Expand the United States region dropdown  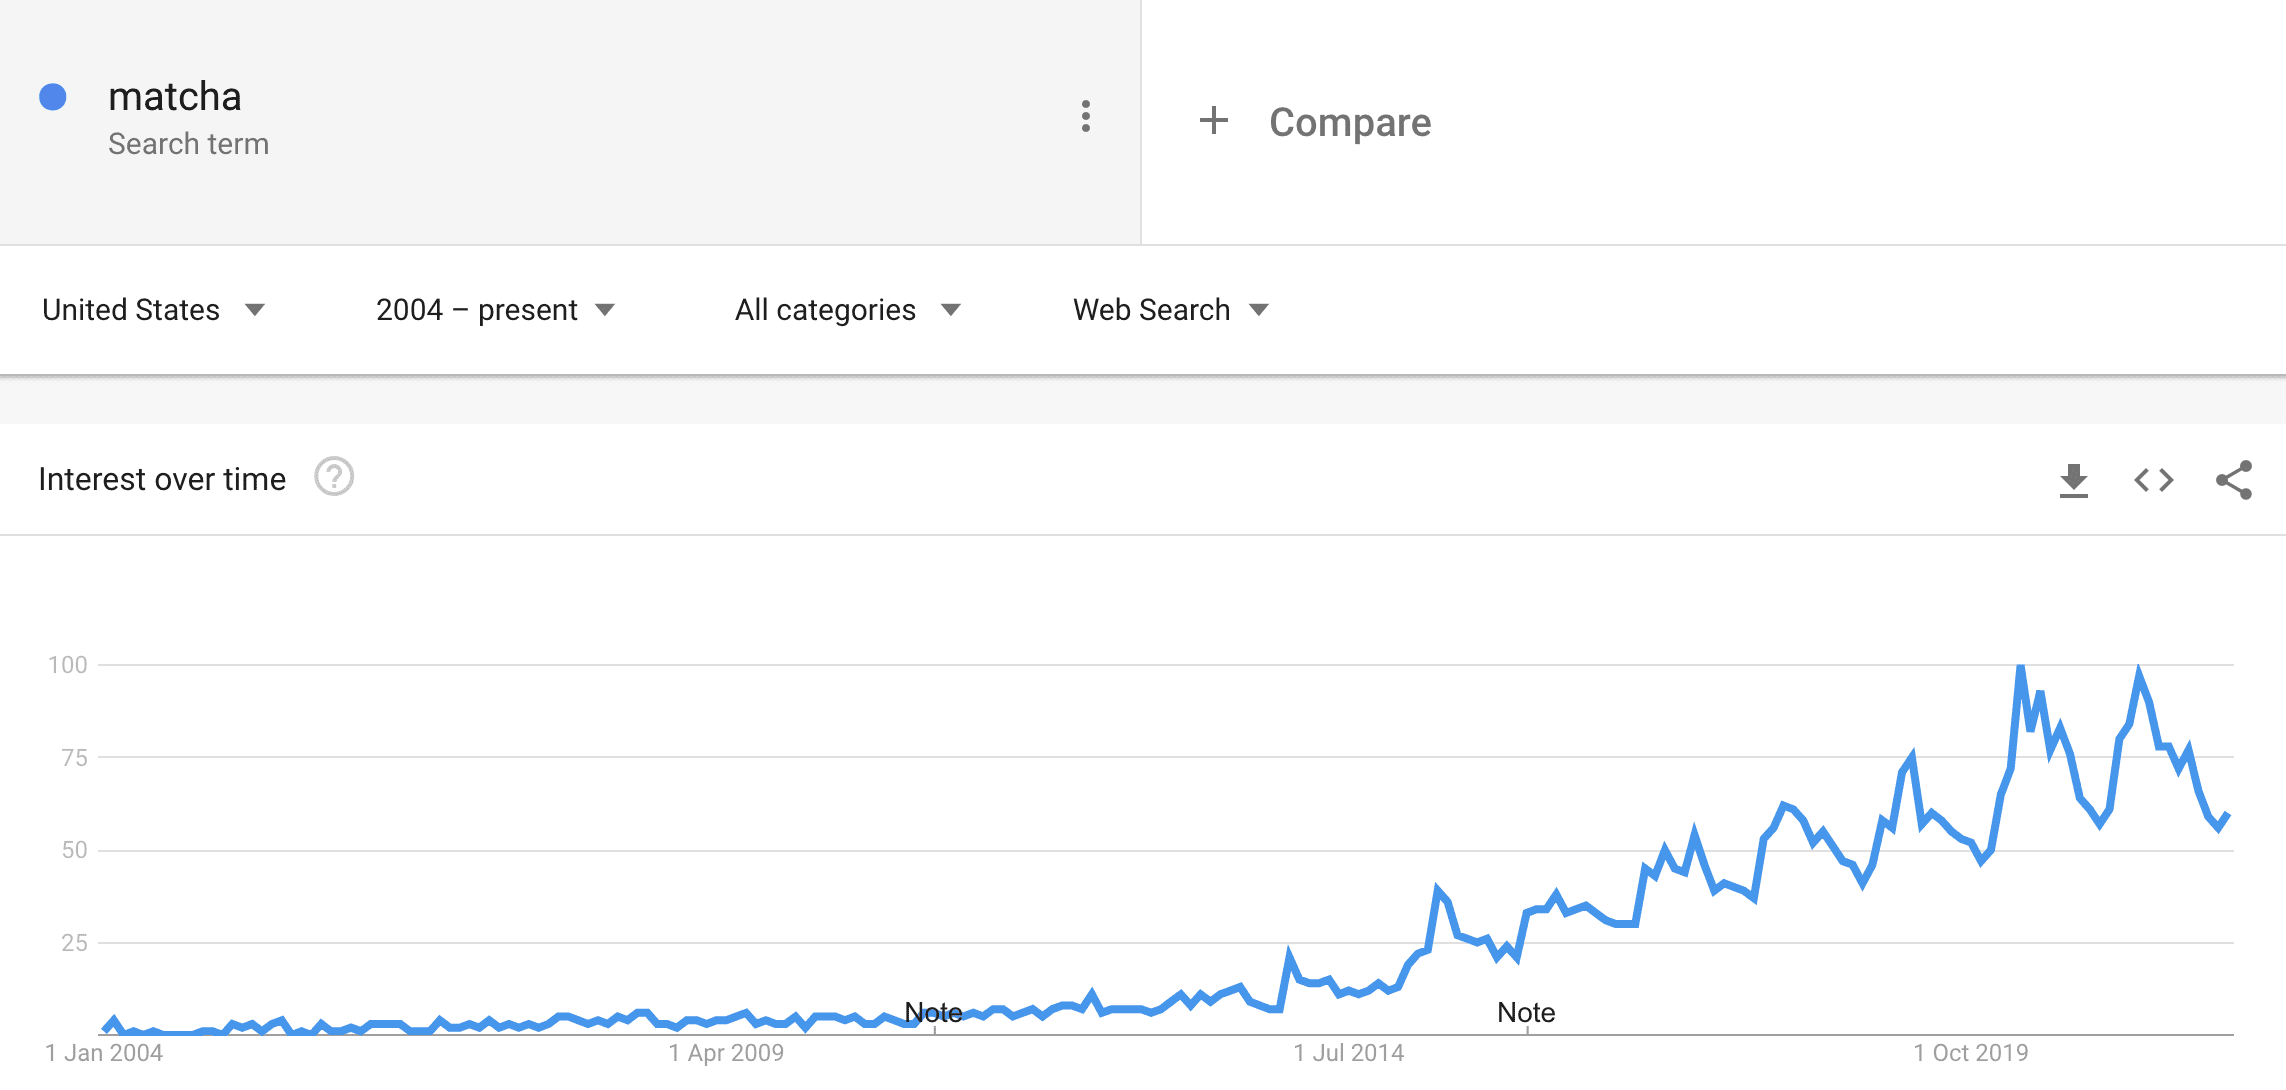pyautogui.click(x=153, y=310)
